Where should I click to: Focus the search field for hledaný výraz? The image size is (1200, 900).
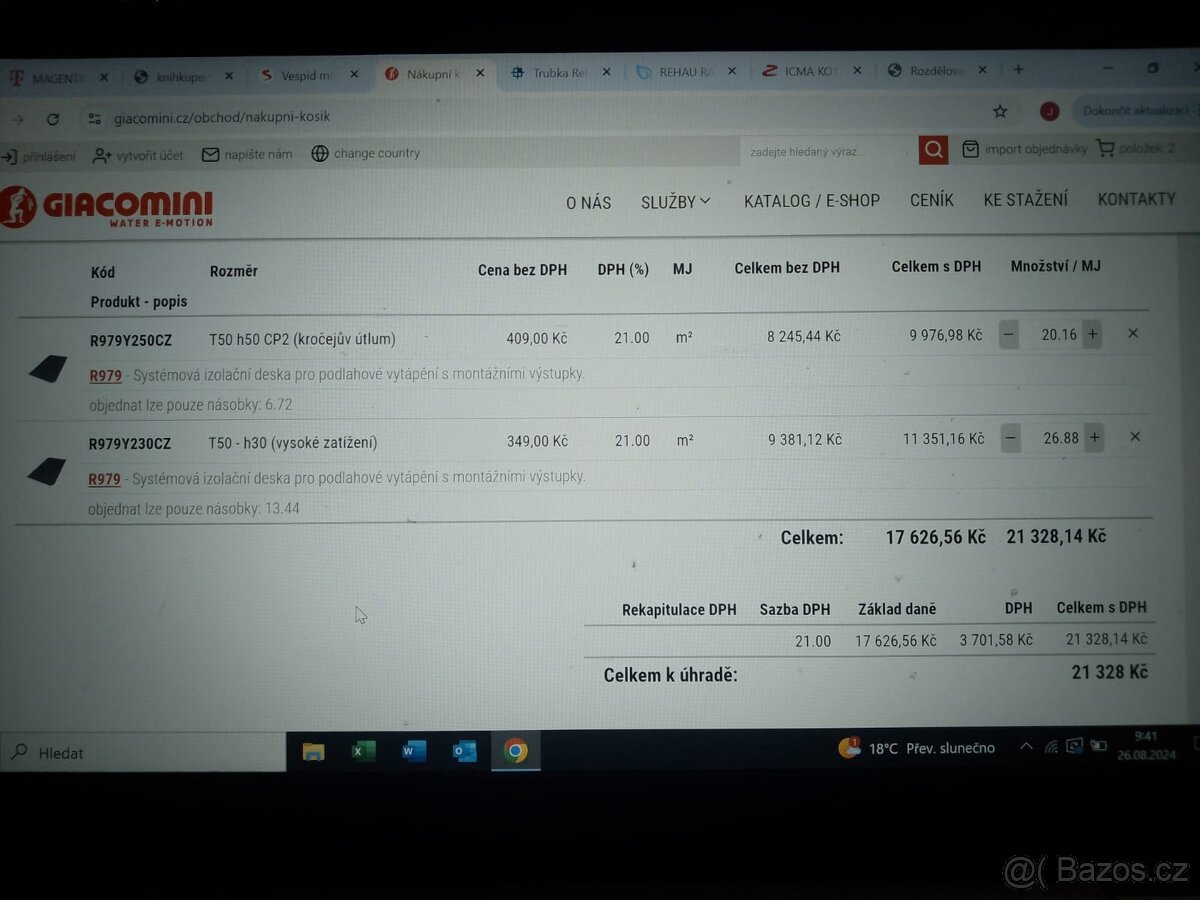[830, 151]
